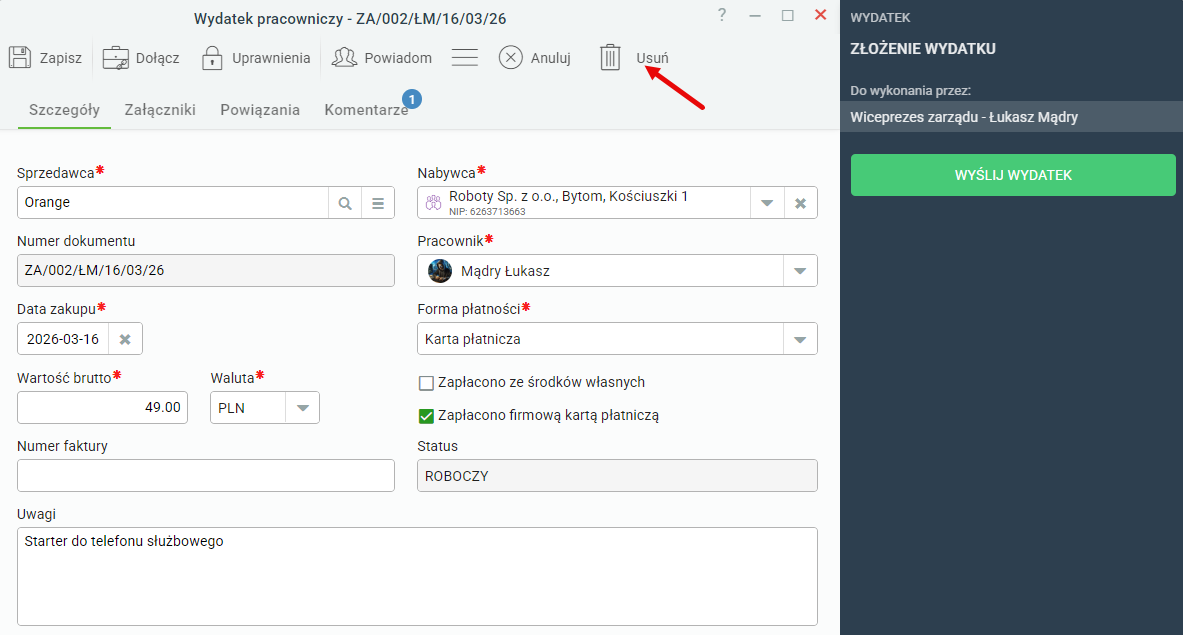Search for a seller with the magnifier icon

(x=345, y=203)
